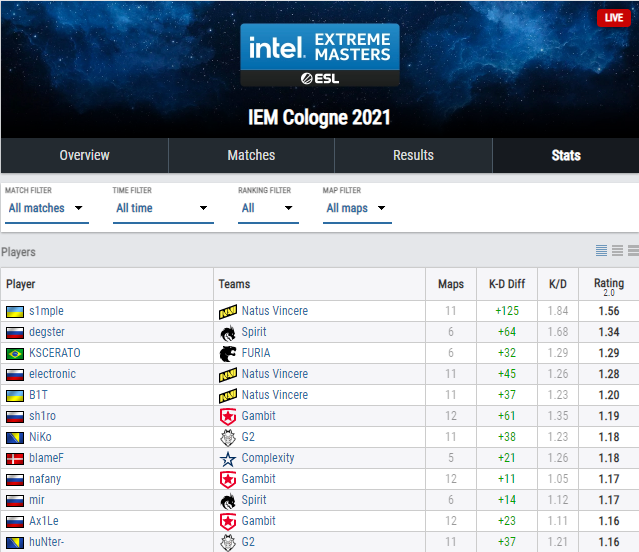The image size is (639, 552).
Task: Click the Ukraine flag beside B1T
Action: 15,396
